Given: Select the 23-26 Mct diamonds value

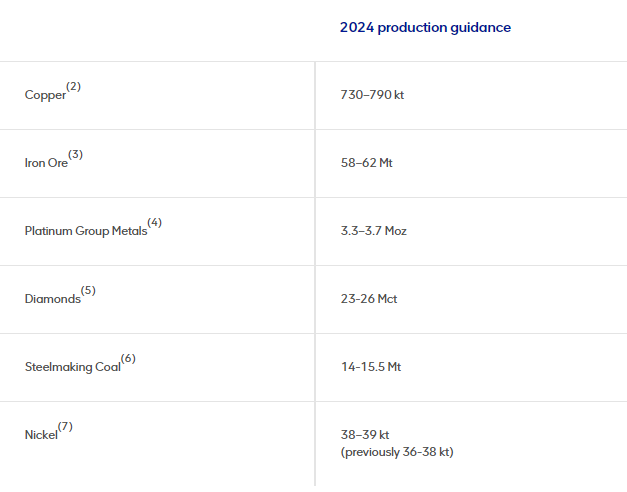Looking at the screenshot, I should click(x=371, y=299).
